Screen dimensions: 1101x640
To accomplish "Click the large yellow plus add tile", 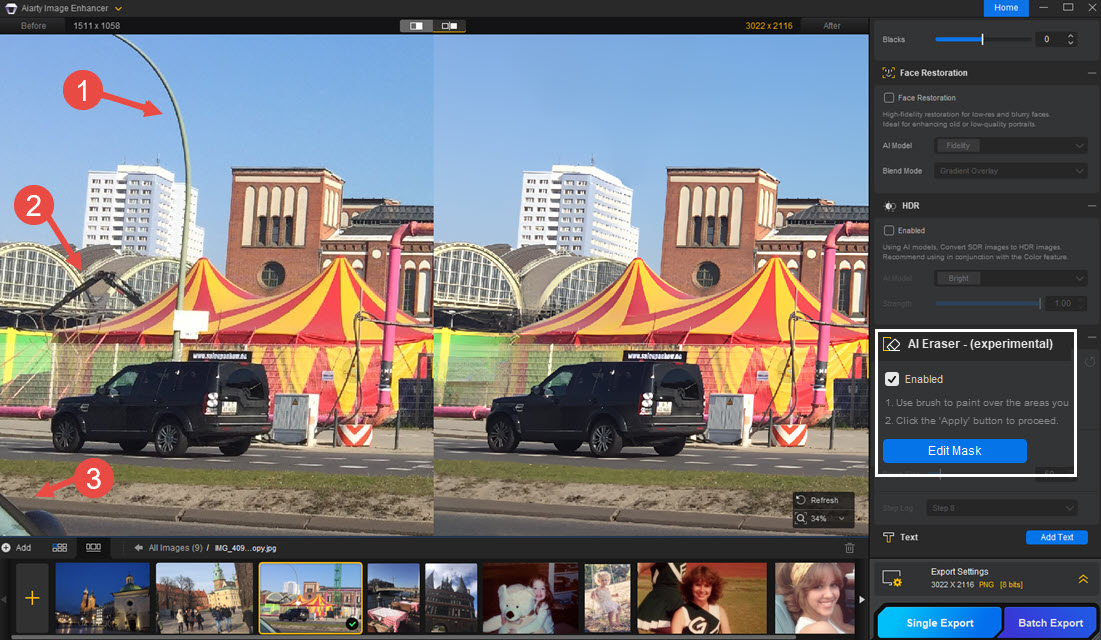I will 32,597.
